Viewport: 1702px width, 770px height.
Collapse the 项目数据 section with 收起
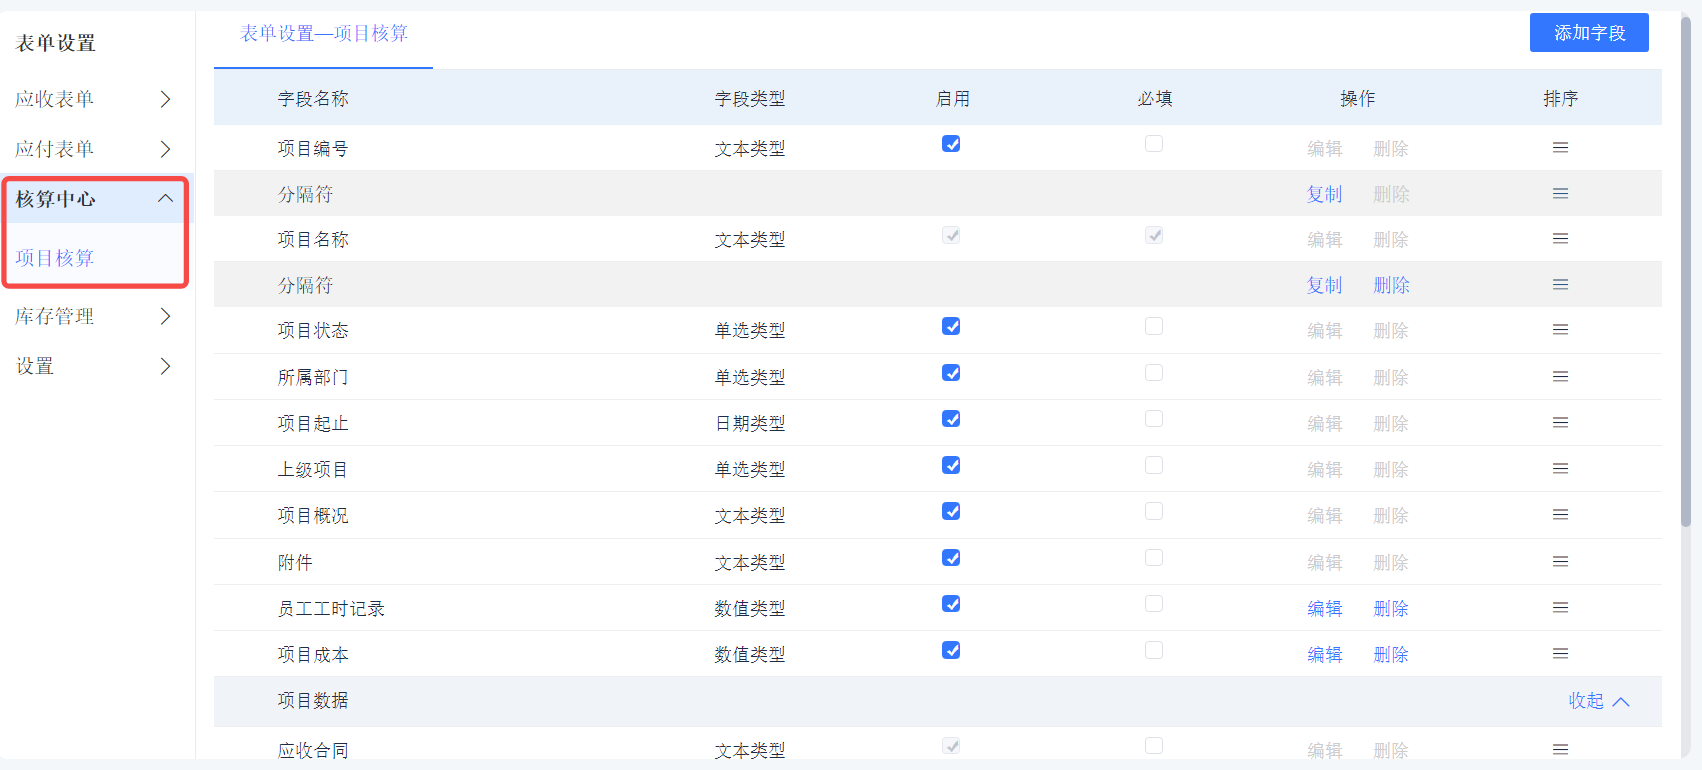tap(1599, 701)
